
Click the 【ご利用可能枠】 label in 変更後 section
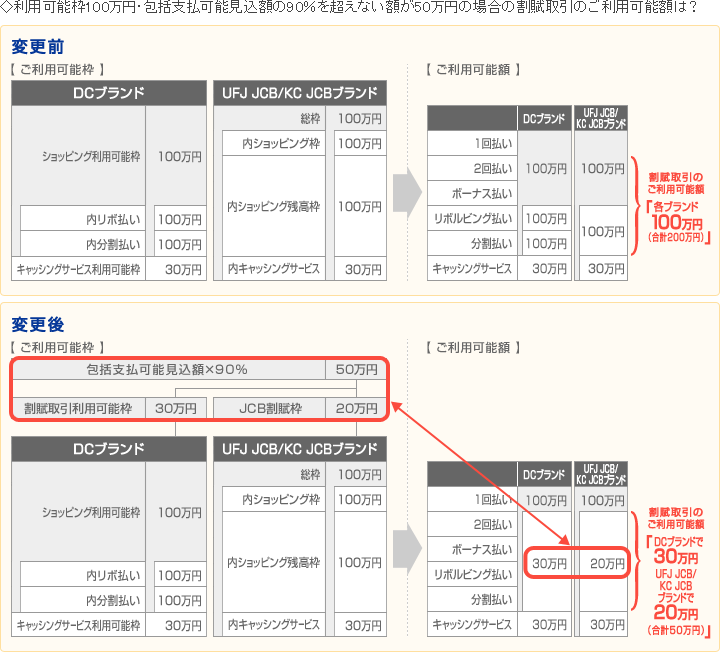point(57,347)
